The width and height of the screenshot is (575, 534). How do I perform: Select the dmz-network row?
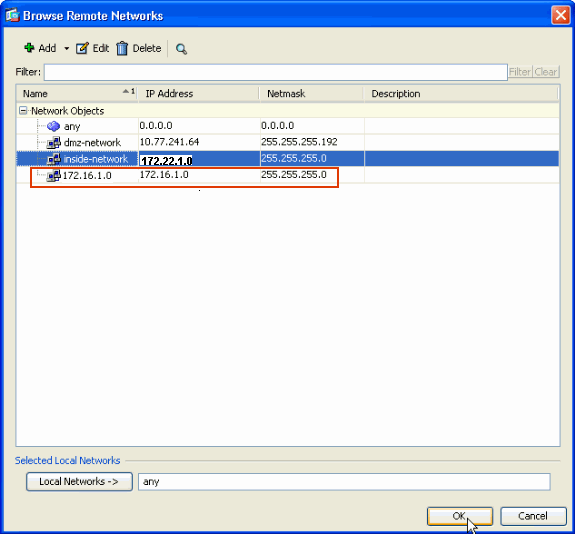point(288,142)
